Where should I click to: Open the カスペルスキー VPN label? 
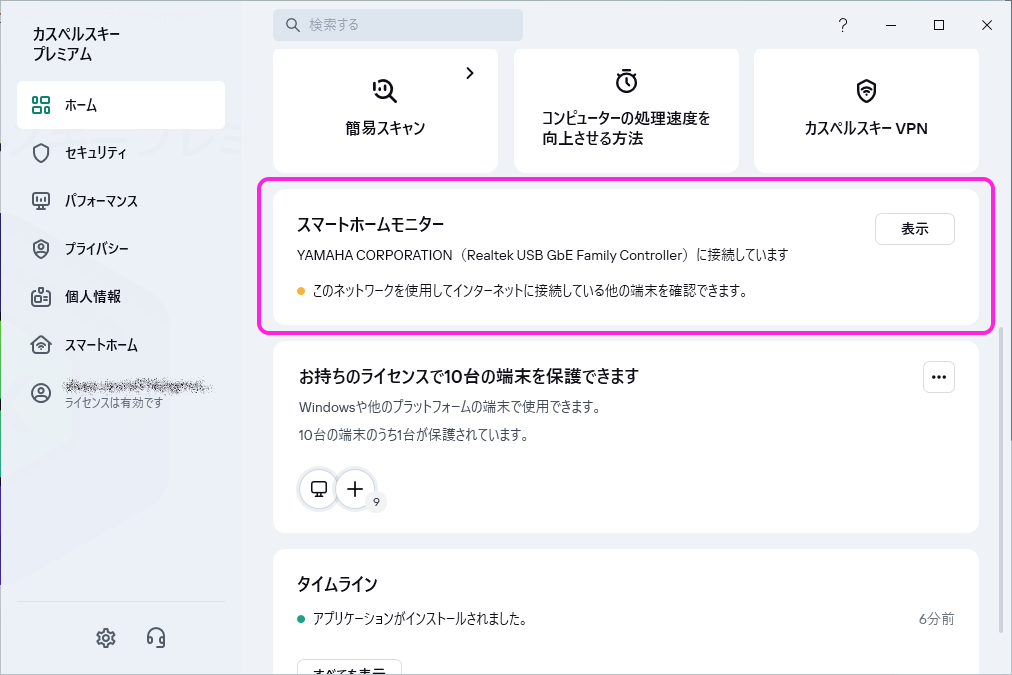click(866, 128)
